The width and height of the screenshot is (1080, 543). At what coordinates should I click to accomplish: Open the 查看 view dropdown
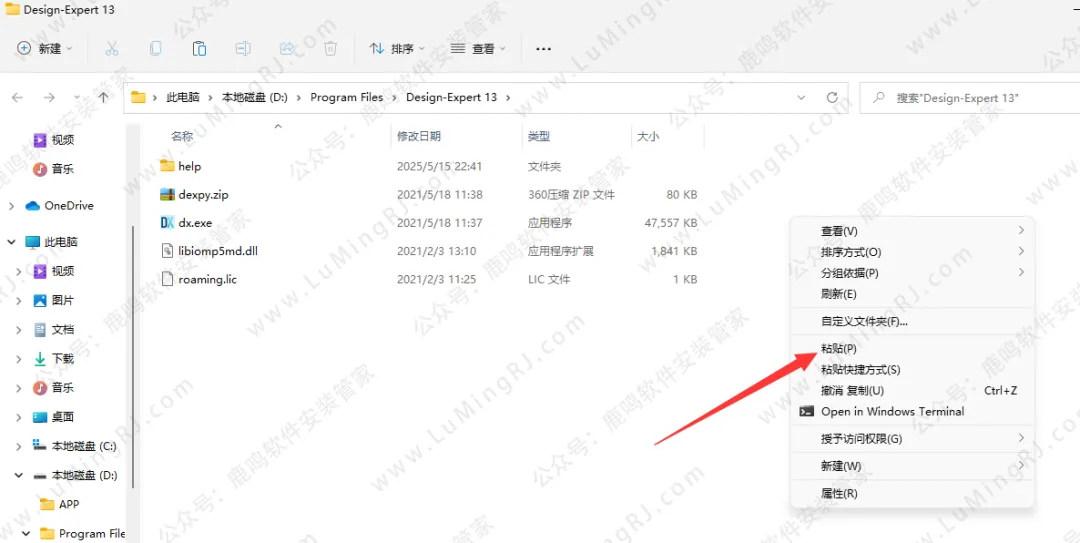(x=479, y=48)
